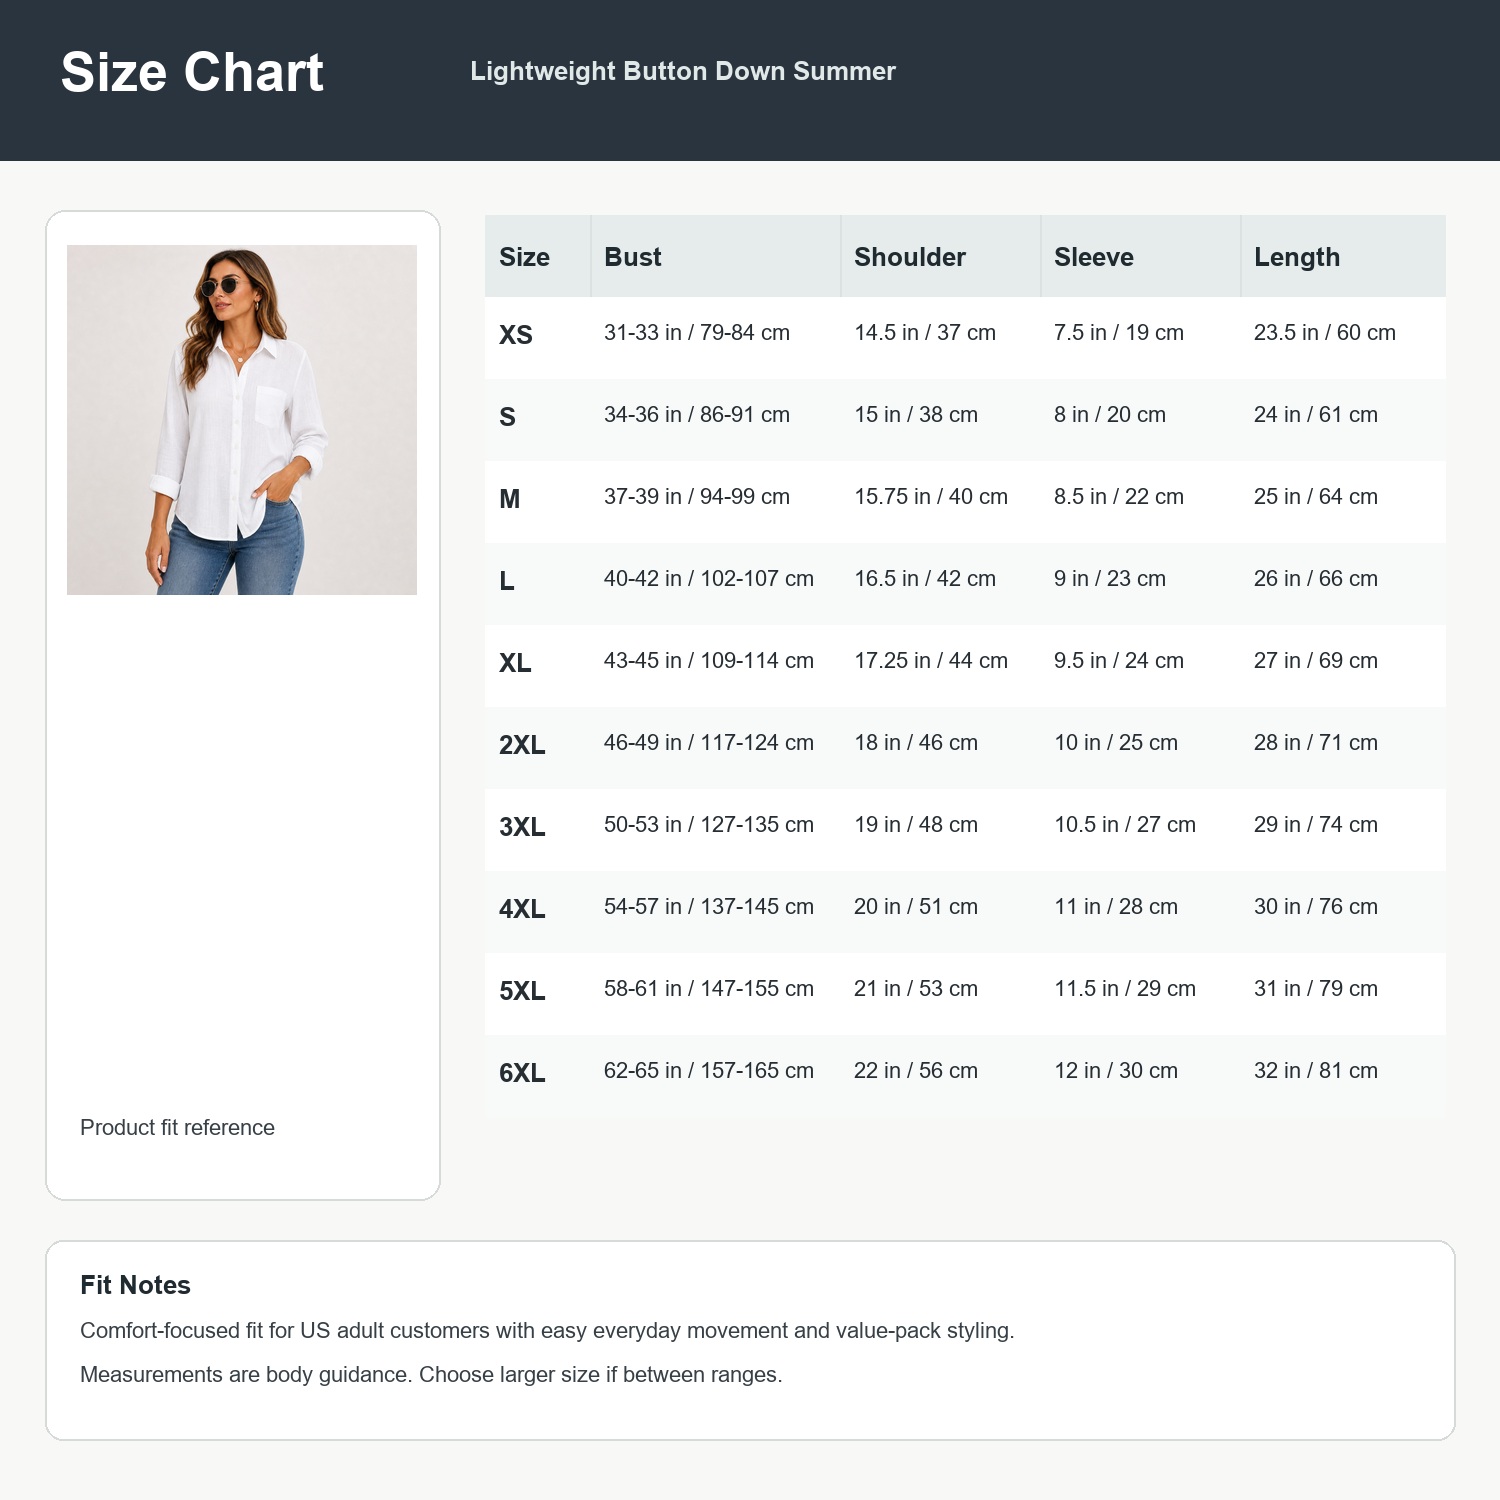Select the XL size row label
Image resolution: width=1500 pixels, height=1500 pixels.
(x=515, y=663)
